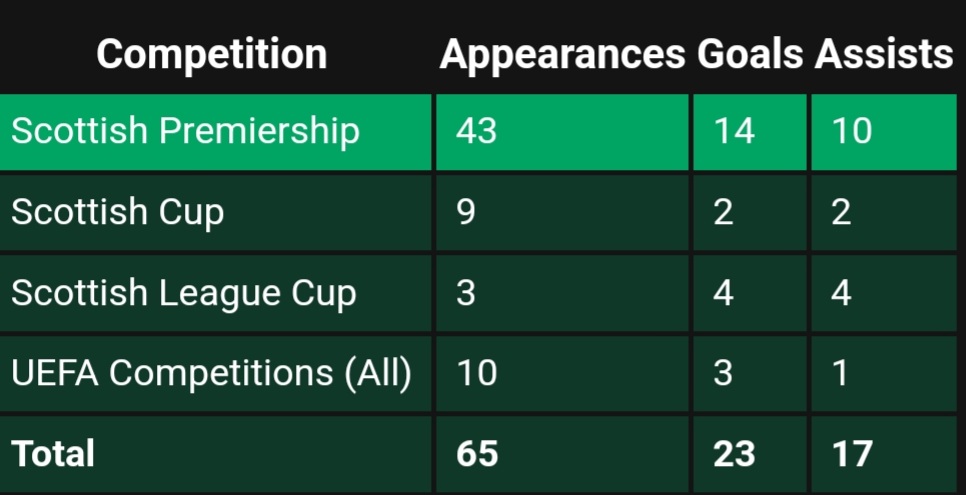Click the total goals value 23
966x495 pixels.
pyautogui.click(x=734, y=454)
